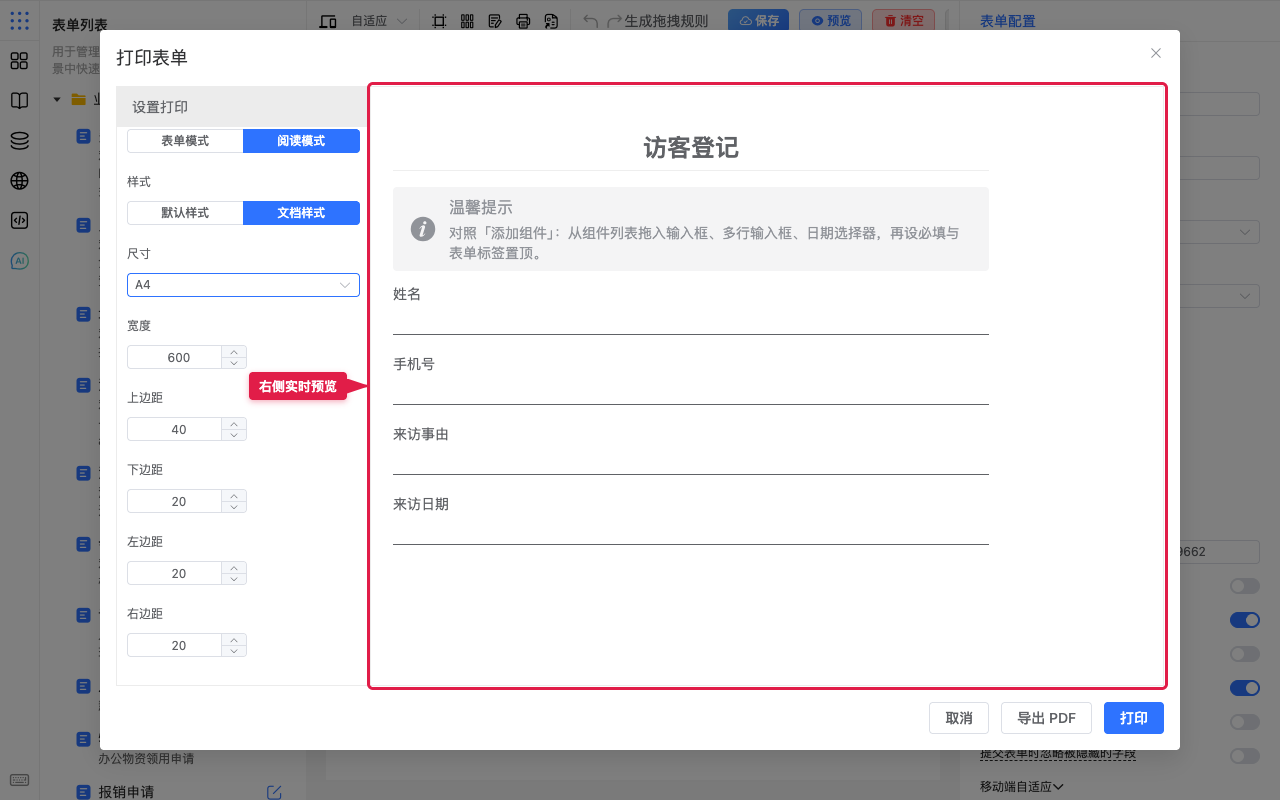Click the dotted grid logo in sidebar
This screenshot has height=800, width=1280.
[19, 20]
